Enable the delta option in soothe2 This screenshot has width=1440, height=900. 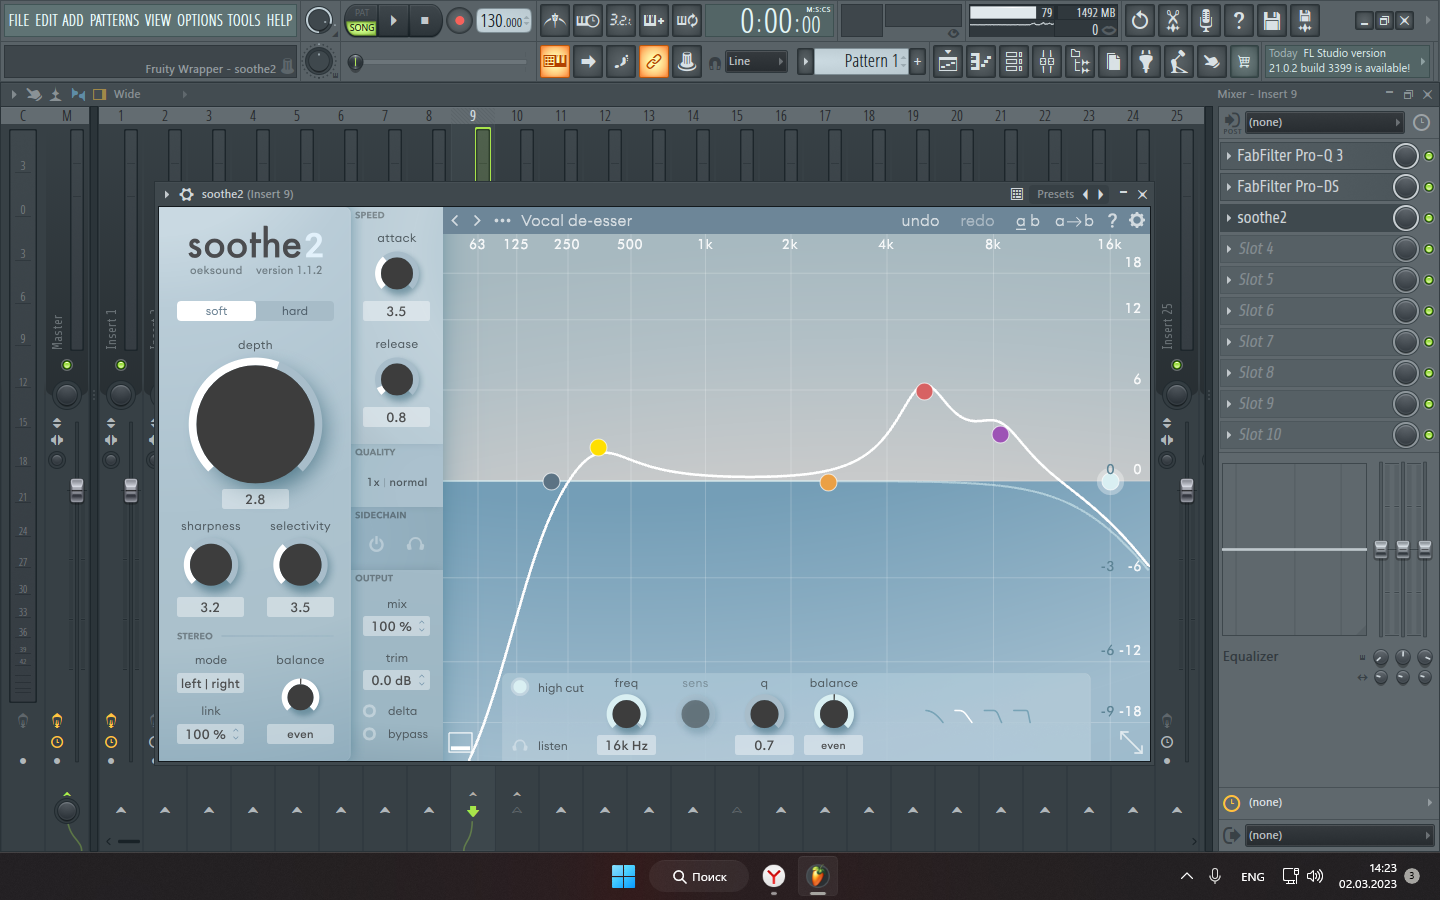(369, 711)
